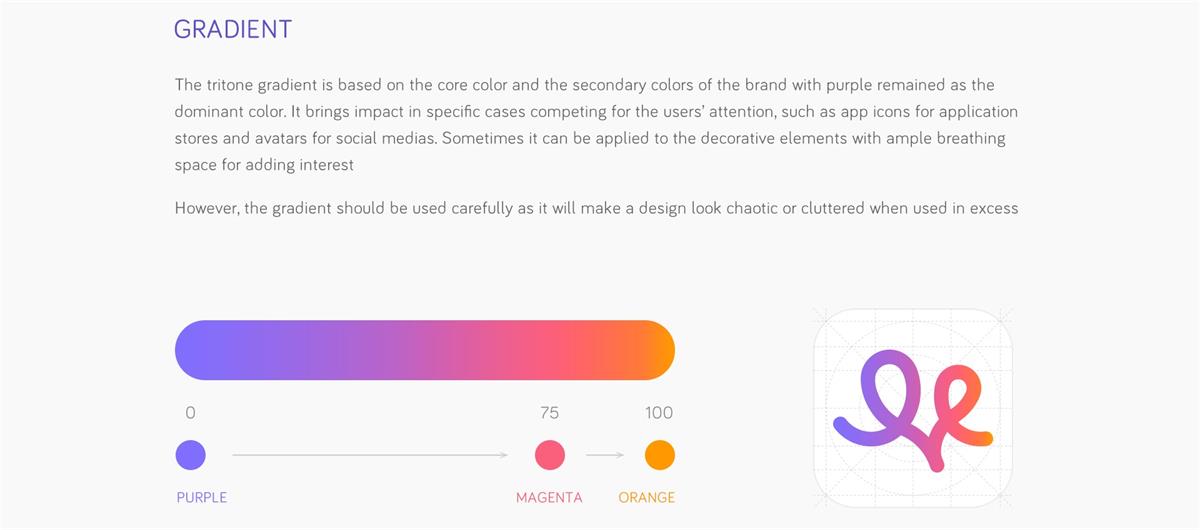
Task: Click the PURPLE label text
Action: (201, 497)
